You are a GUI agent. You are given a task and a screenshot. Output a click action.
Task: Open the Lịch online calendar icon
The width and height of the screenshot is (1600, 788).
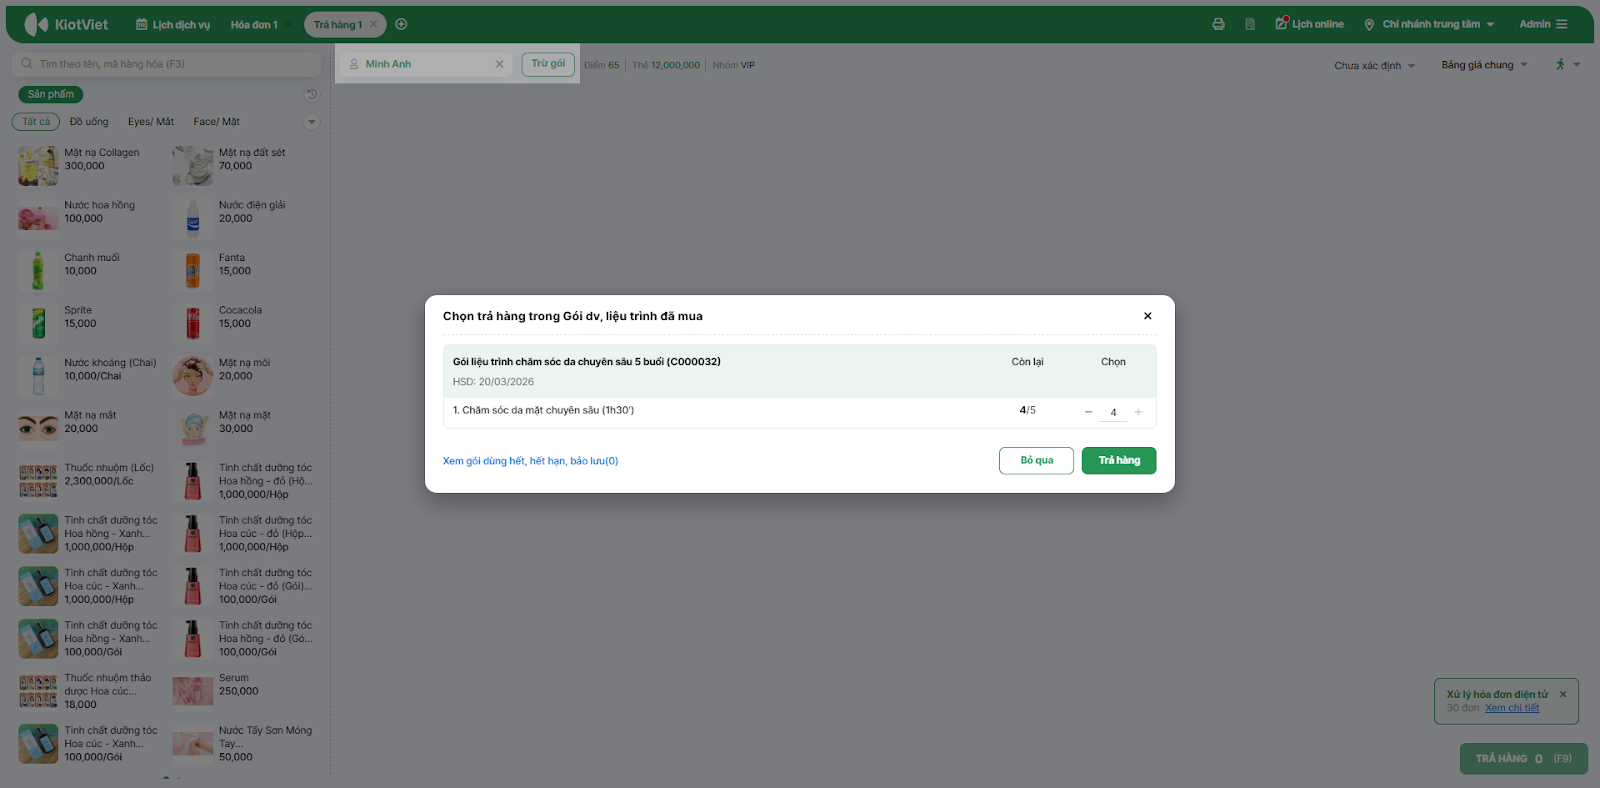click(x=1282, y=24)
